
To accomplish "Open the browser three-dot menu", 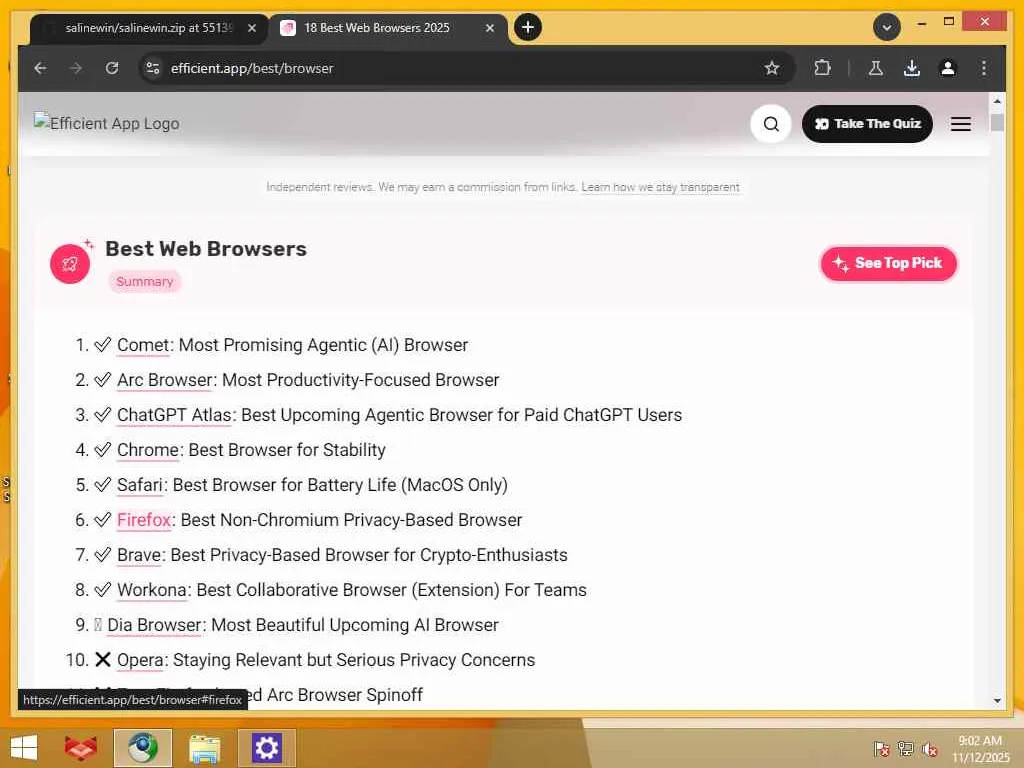I will [984, 68].
